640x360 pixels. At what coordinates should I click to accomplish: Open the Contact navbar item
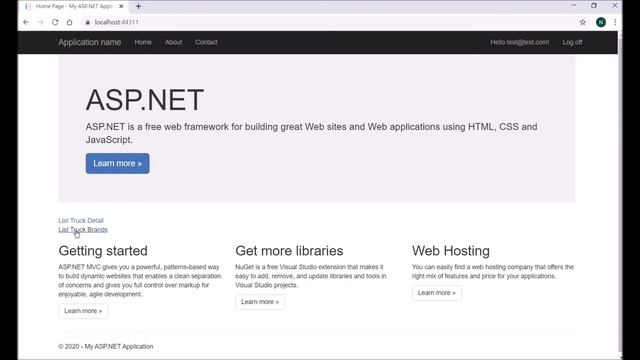206,42
